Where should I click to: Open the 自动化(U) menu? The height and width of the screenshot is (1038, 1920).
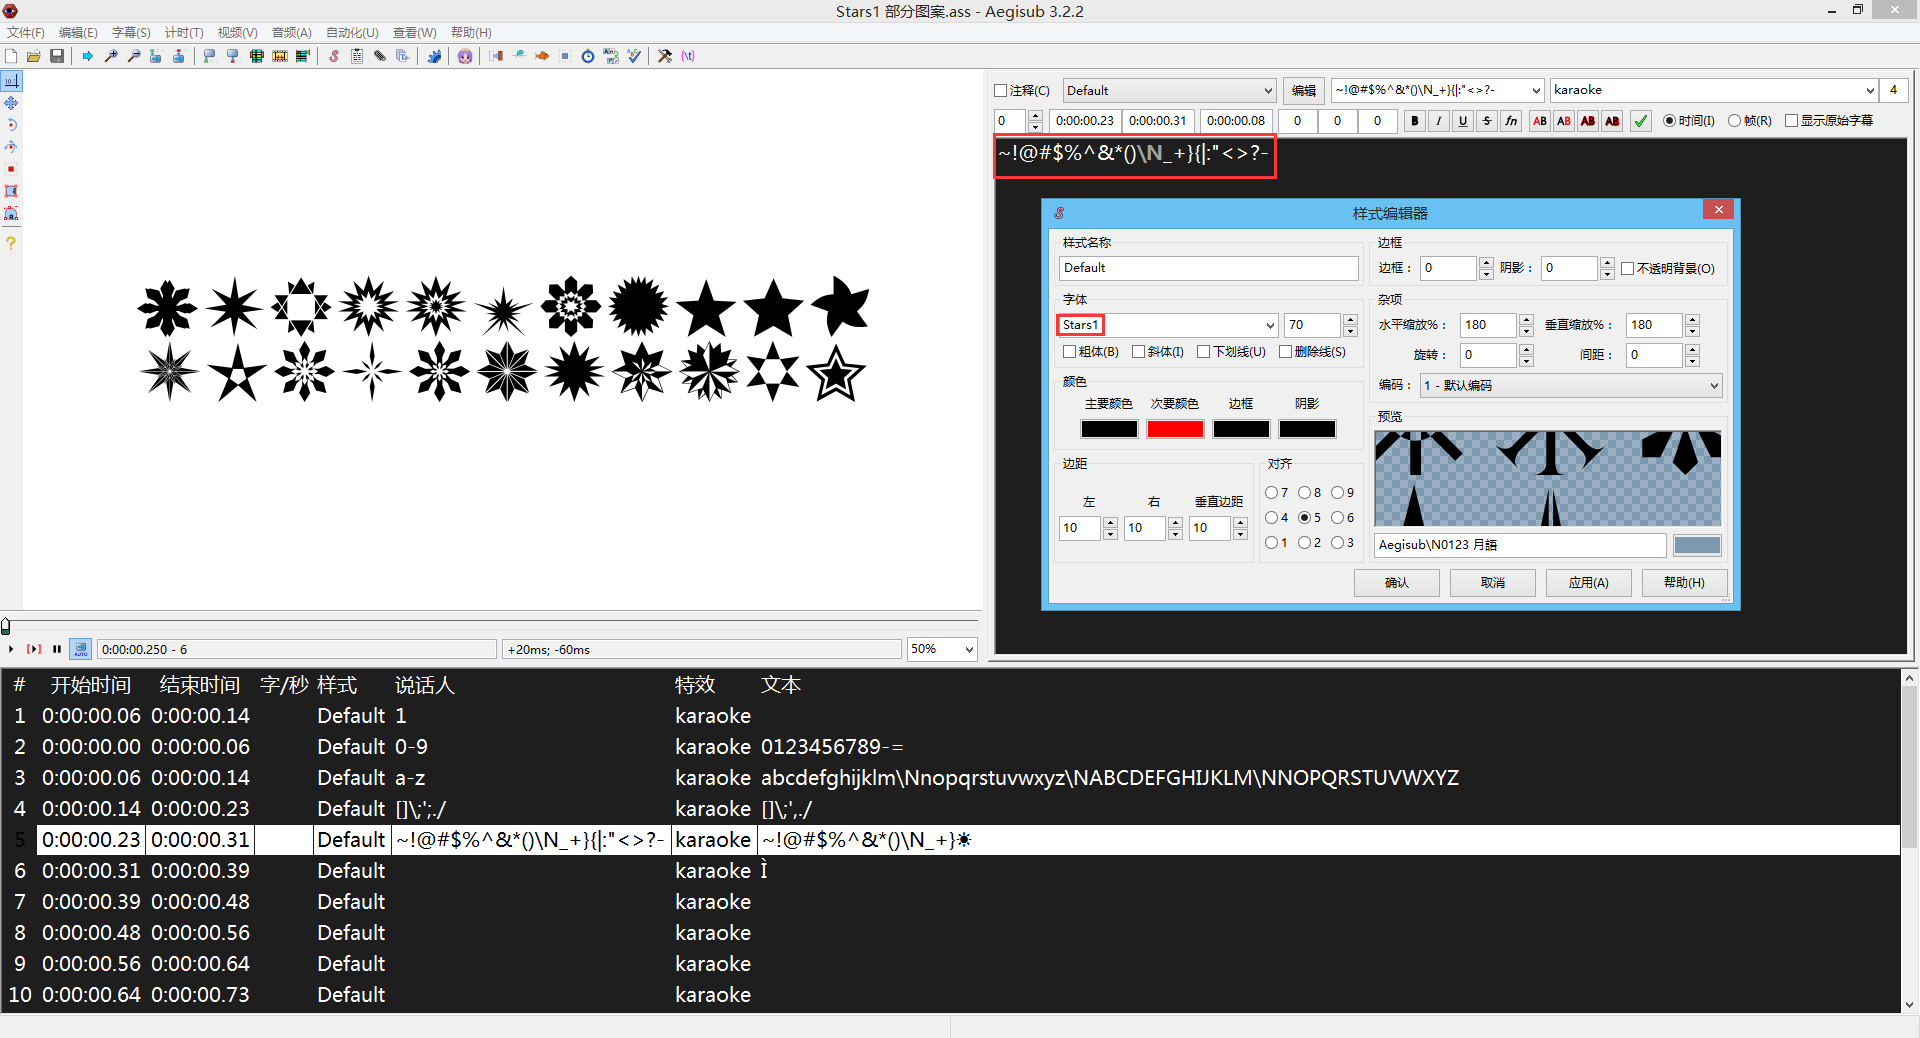click(x=352, y=33)
